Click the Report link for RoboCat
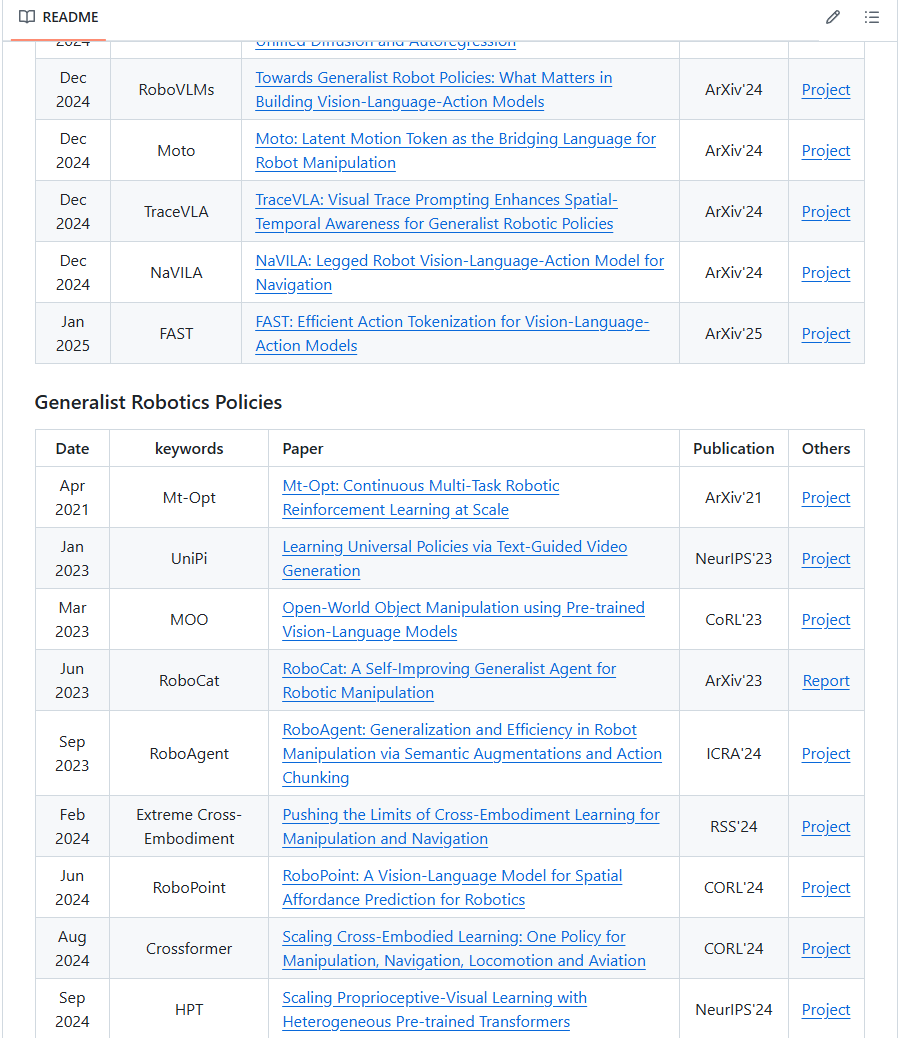The image size is (900, 1038). (x=826, y=681)
